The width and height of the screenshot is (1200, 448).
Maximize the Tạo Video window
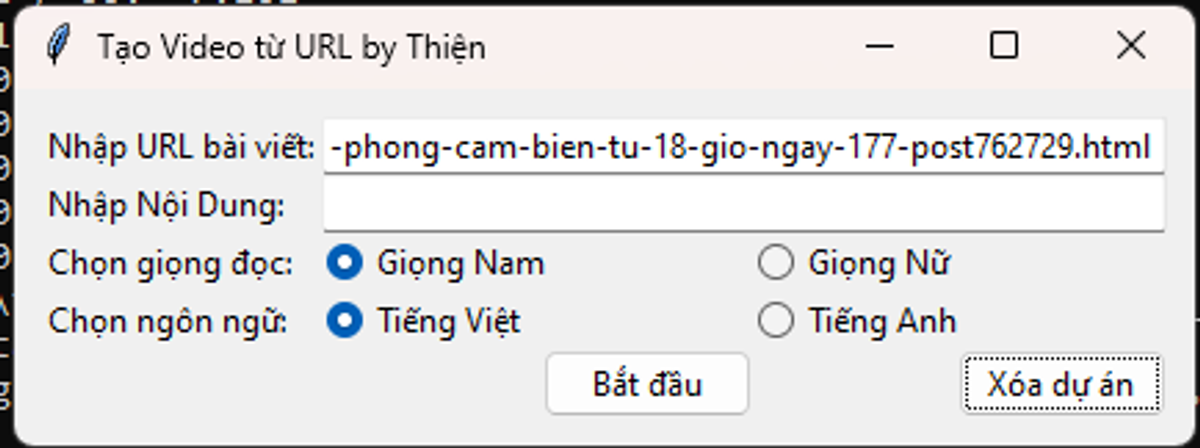[x=1003, y=46]
